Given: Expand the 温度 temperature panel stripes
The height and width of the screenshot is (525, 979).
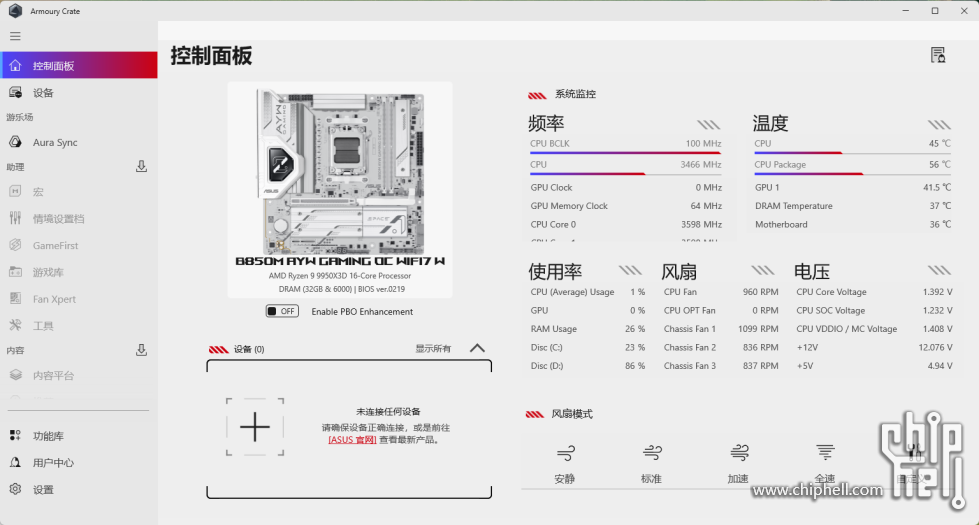Looking at the screenshot, I should [939, 125].
